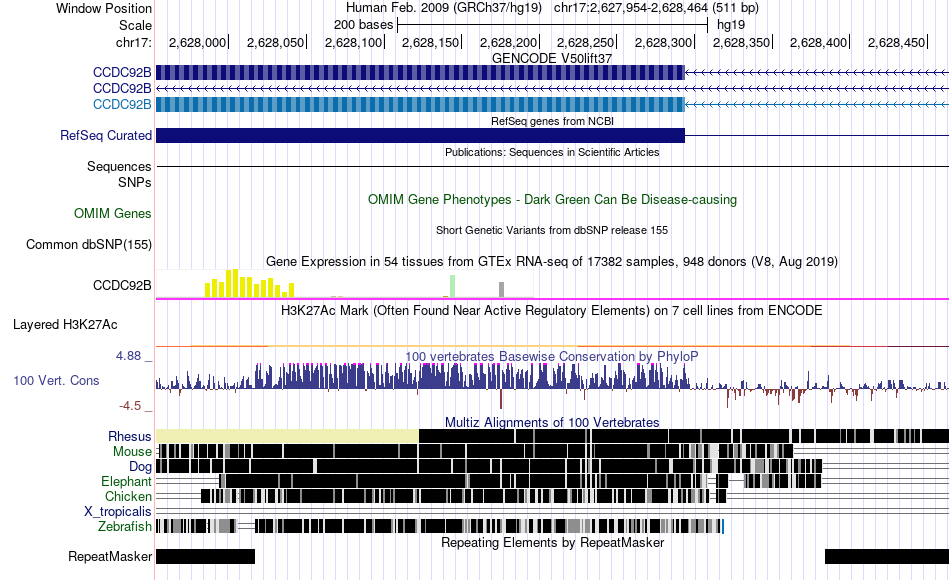Click the chr17: ruler label

pos(133,42)
